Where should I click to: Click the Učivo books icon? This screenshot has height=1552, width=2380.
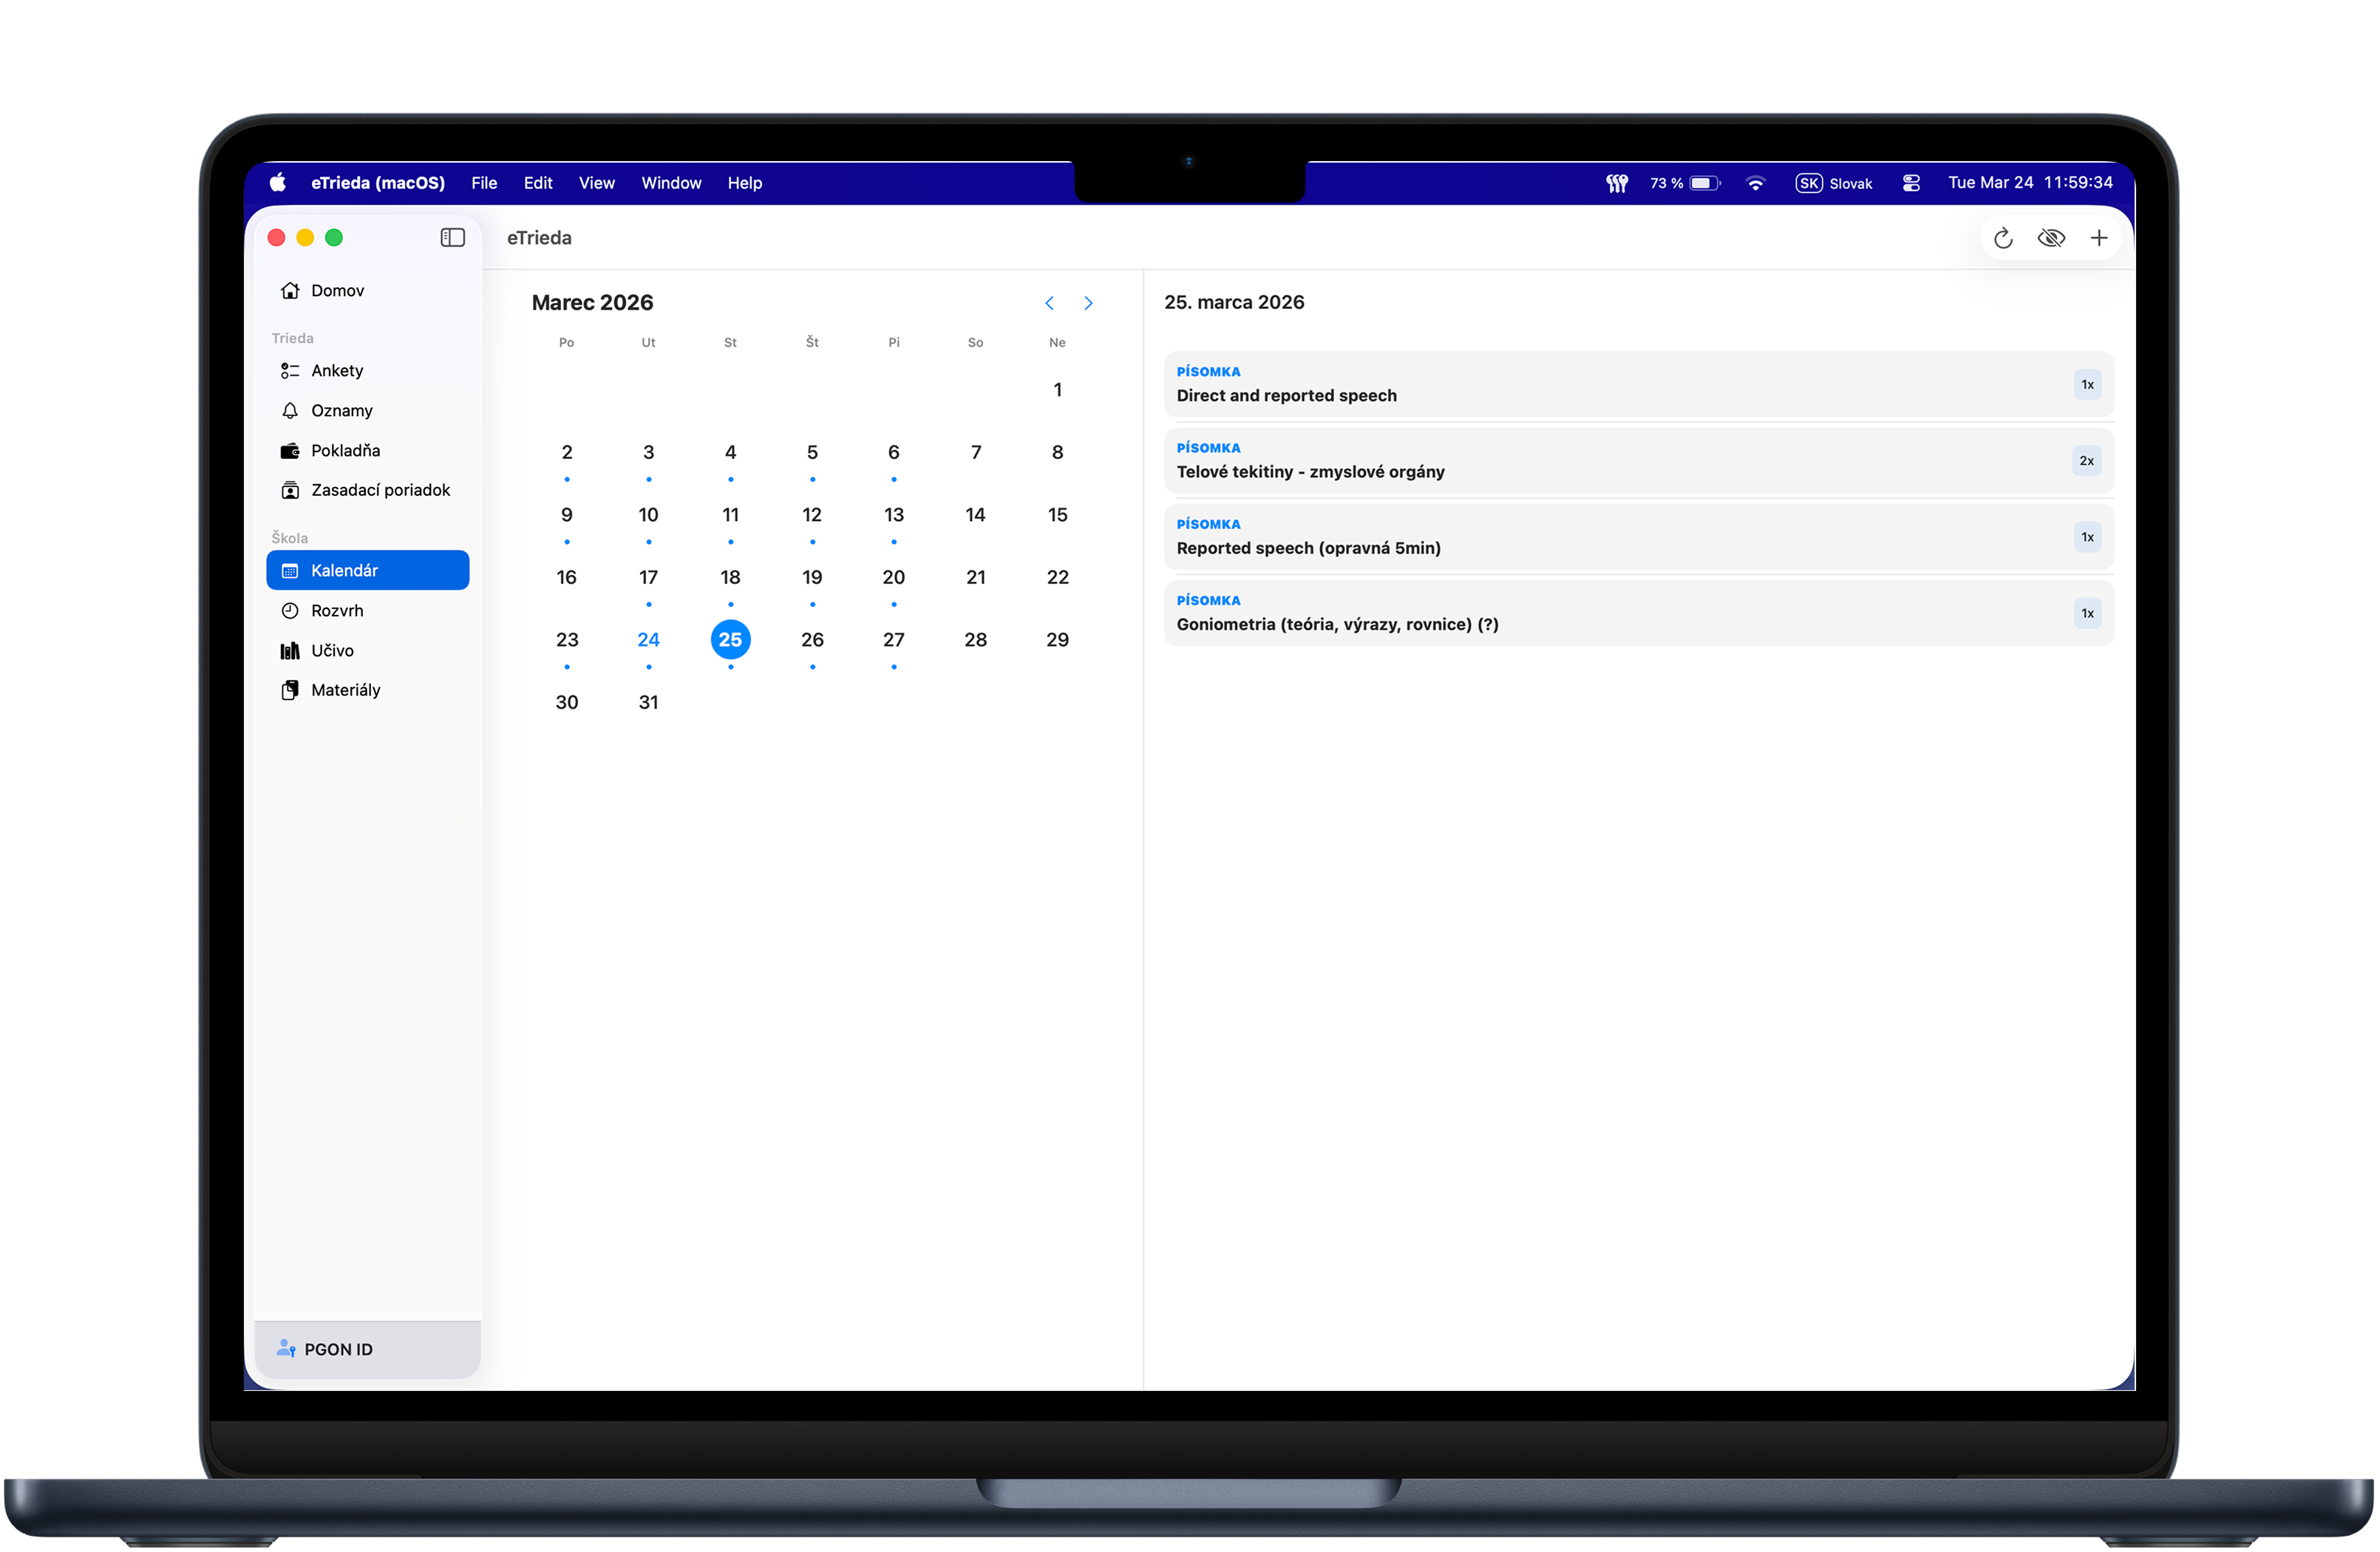[290, 650]
